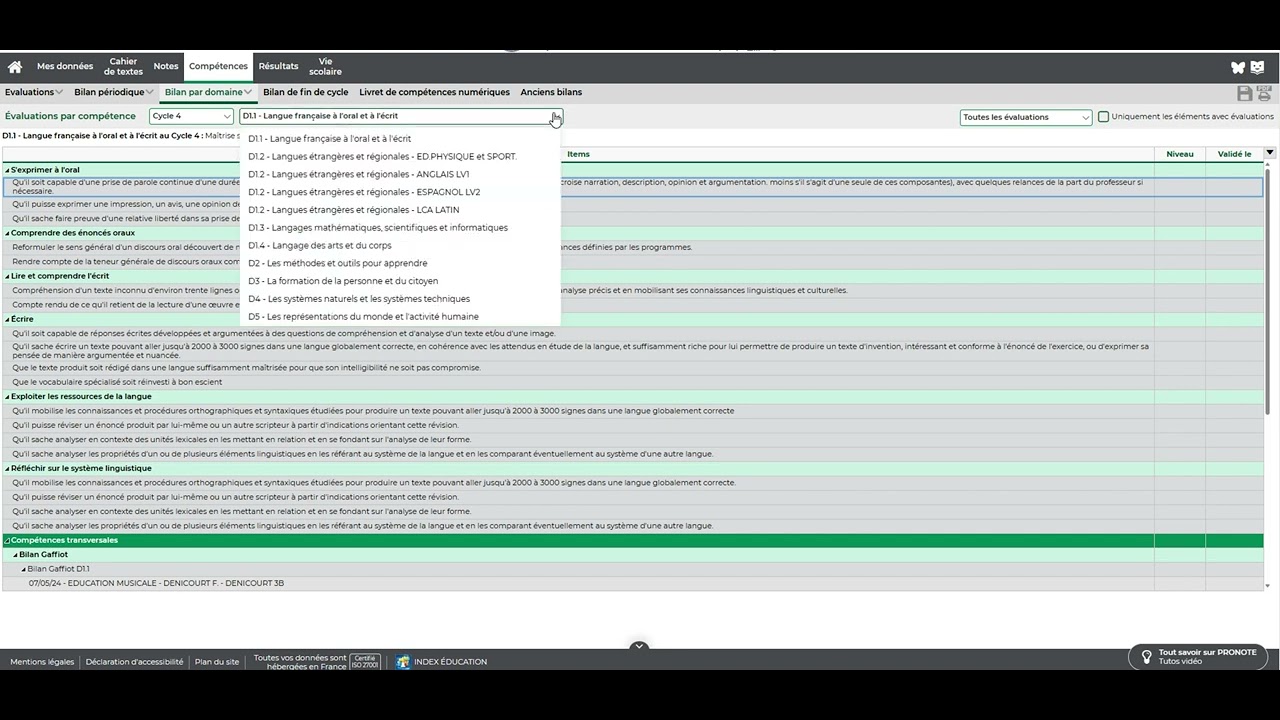Collapse the Comprendre des énoncés oraux section

click(7, 233)
